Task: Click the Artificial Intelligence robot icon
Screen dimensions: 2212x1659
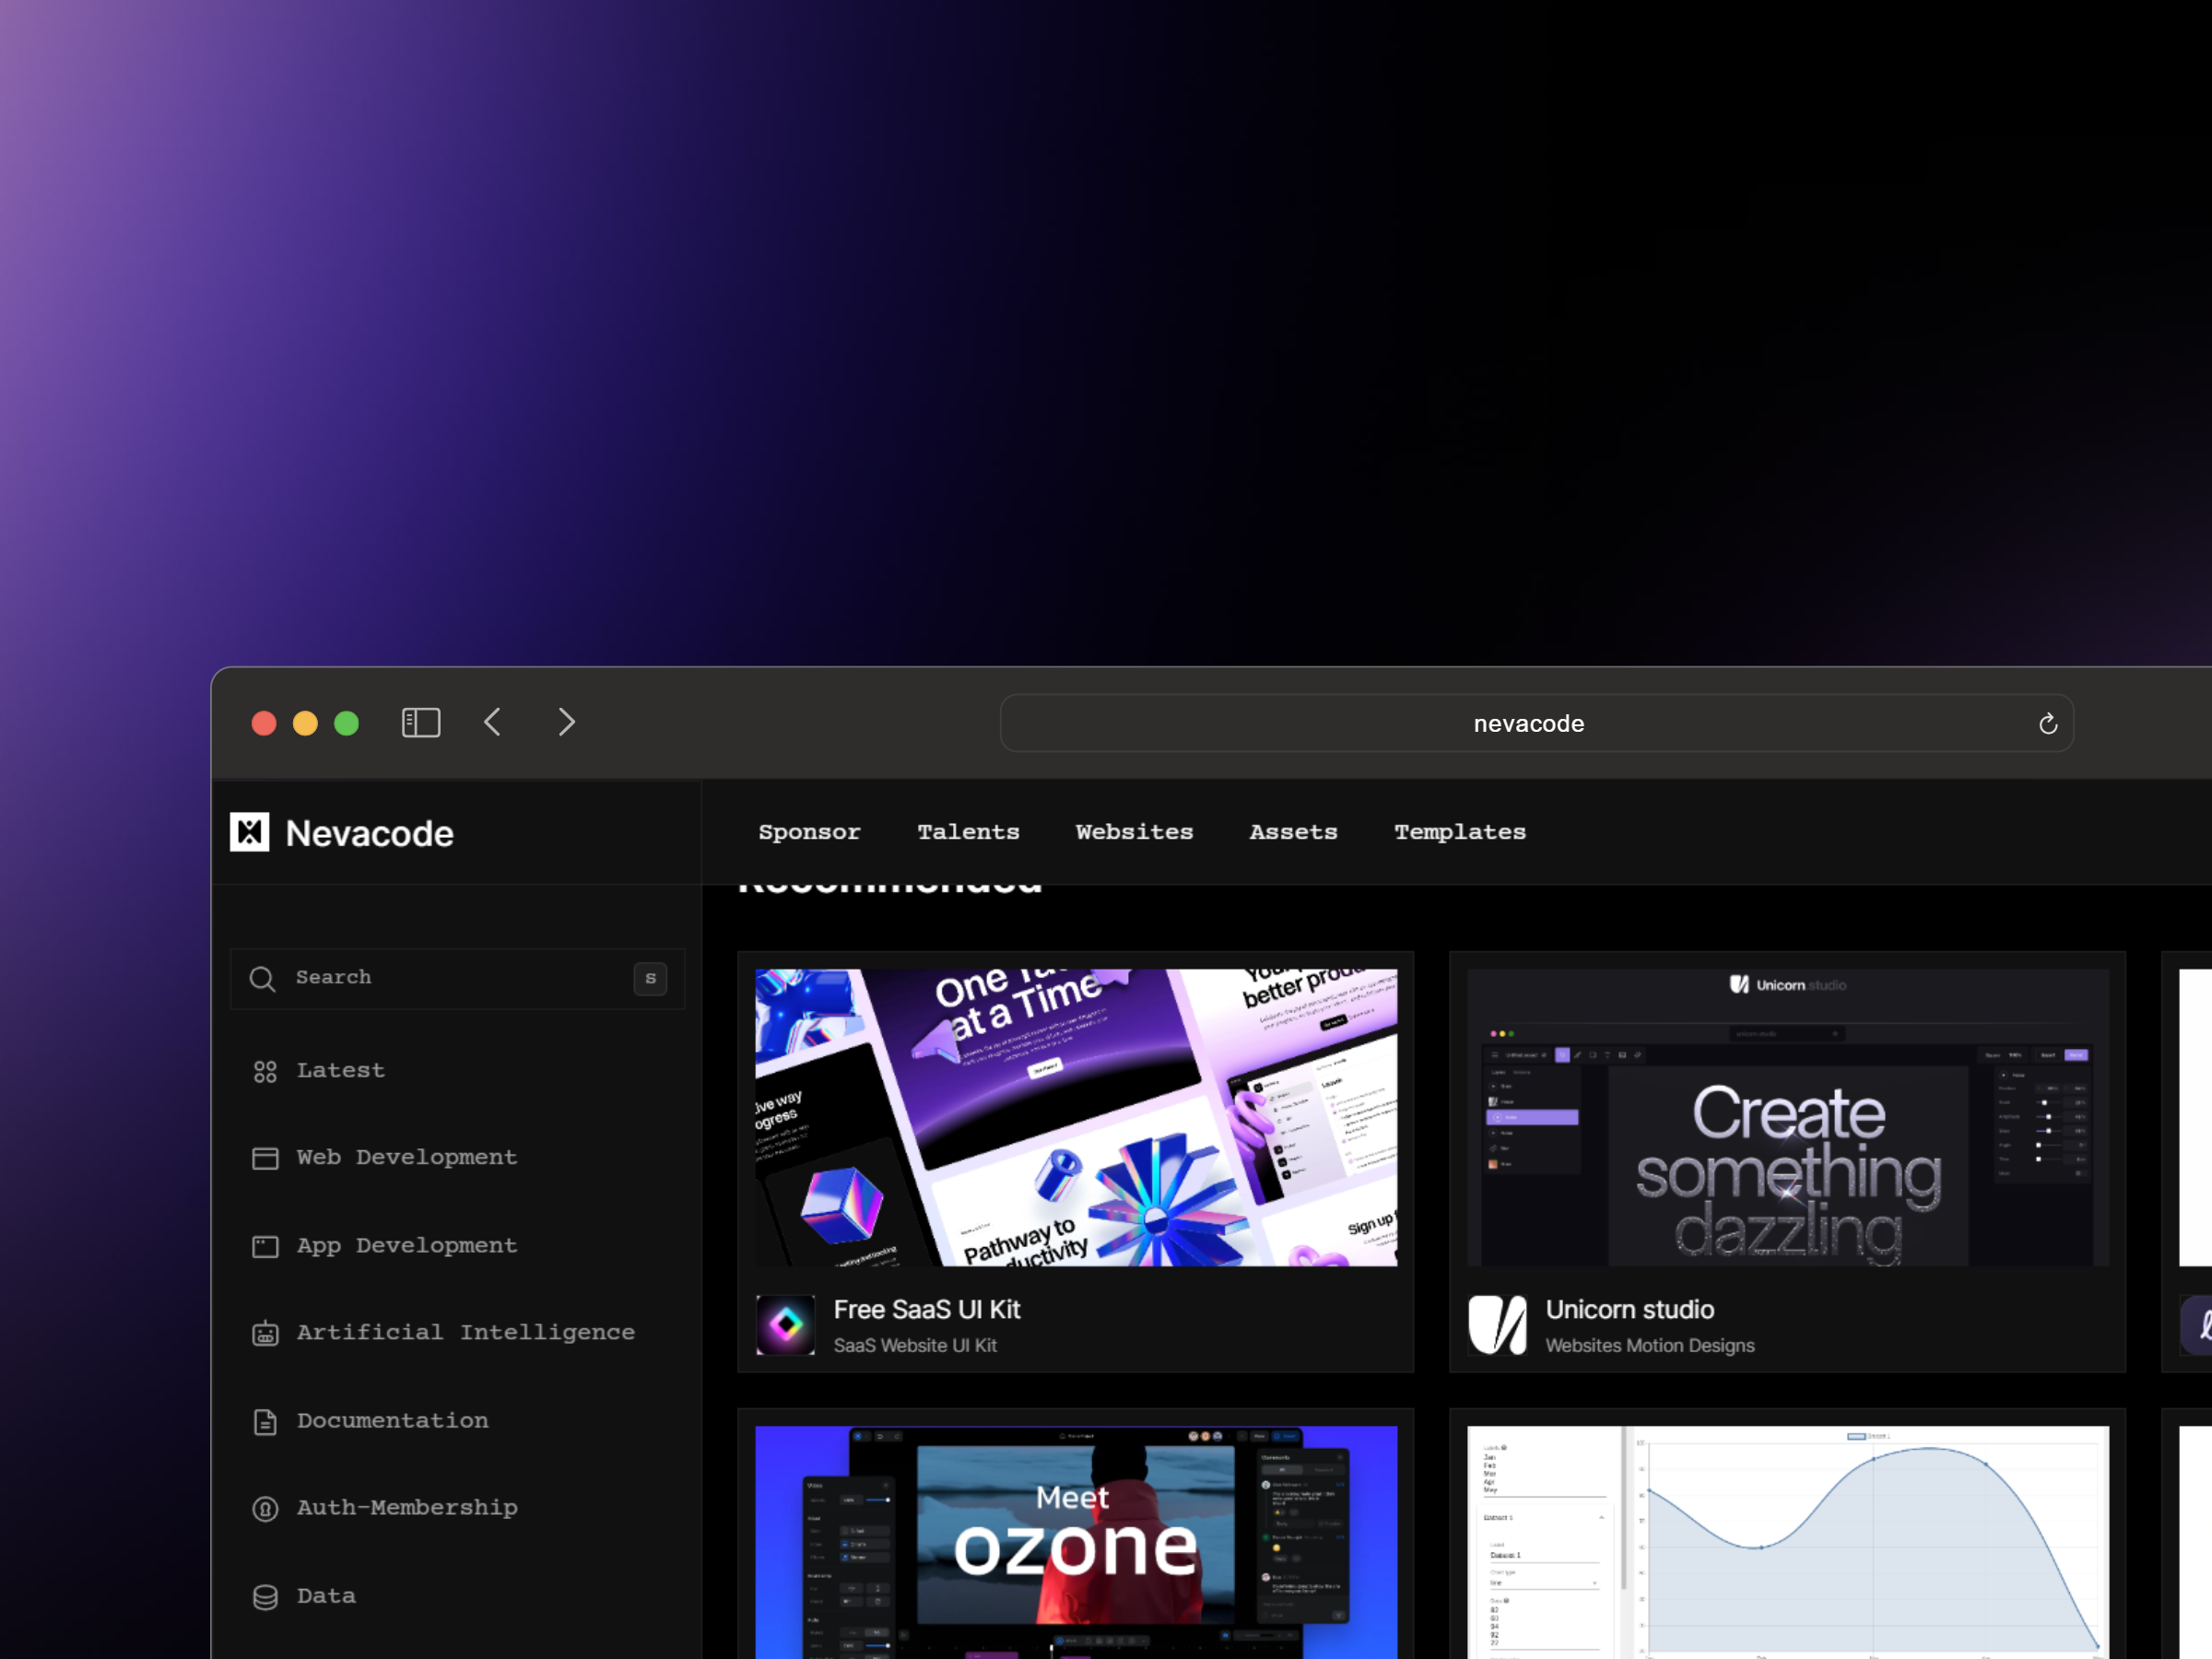Action: click(x=265, y=1334)
